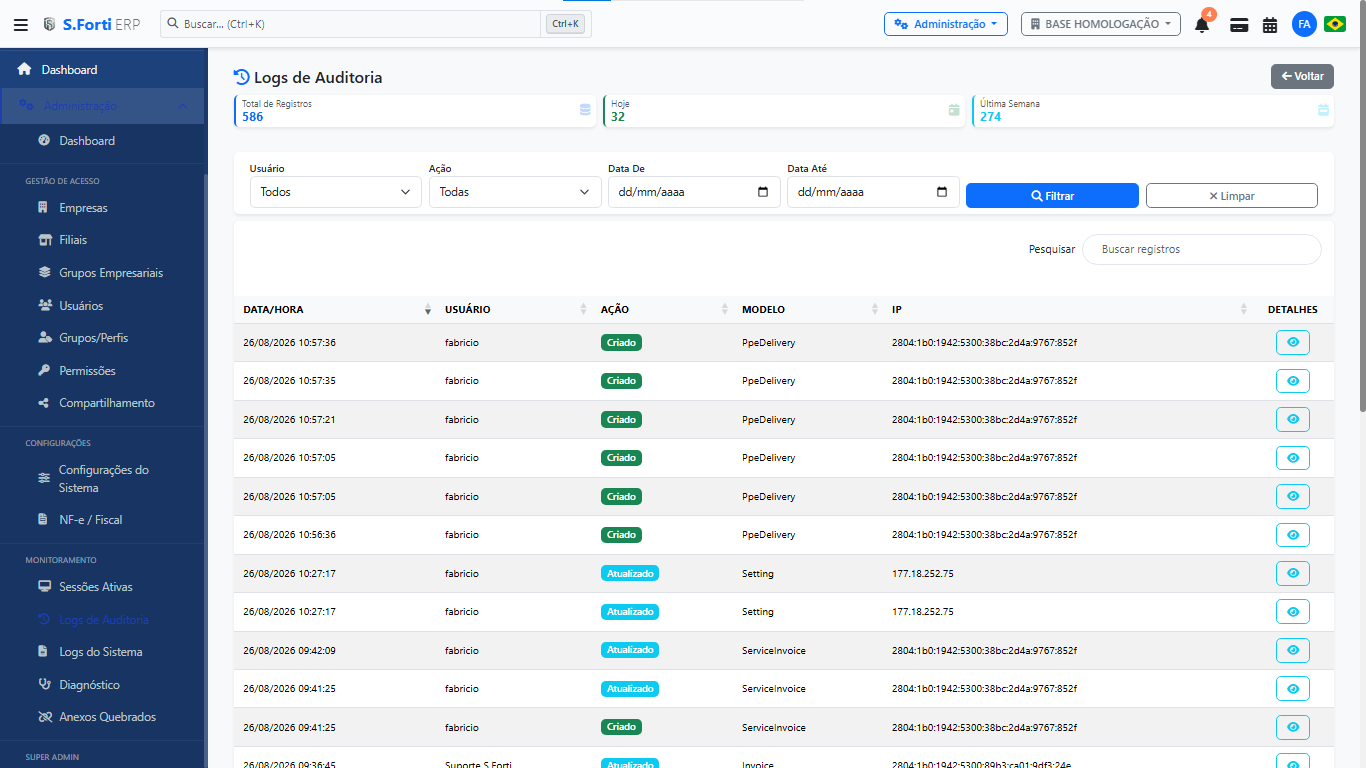View details of the 10:57:36 log entry

(x=1293, y=342)
